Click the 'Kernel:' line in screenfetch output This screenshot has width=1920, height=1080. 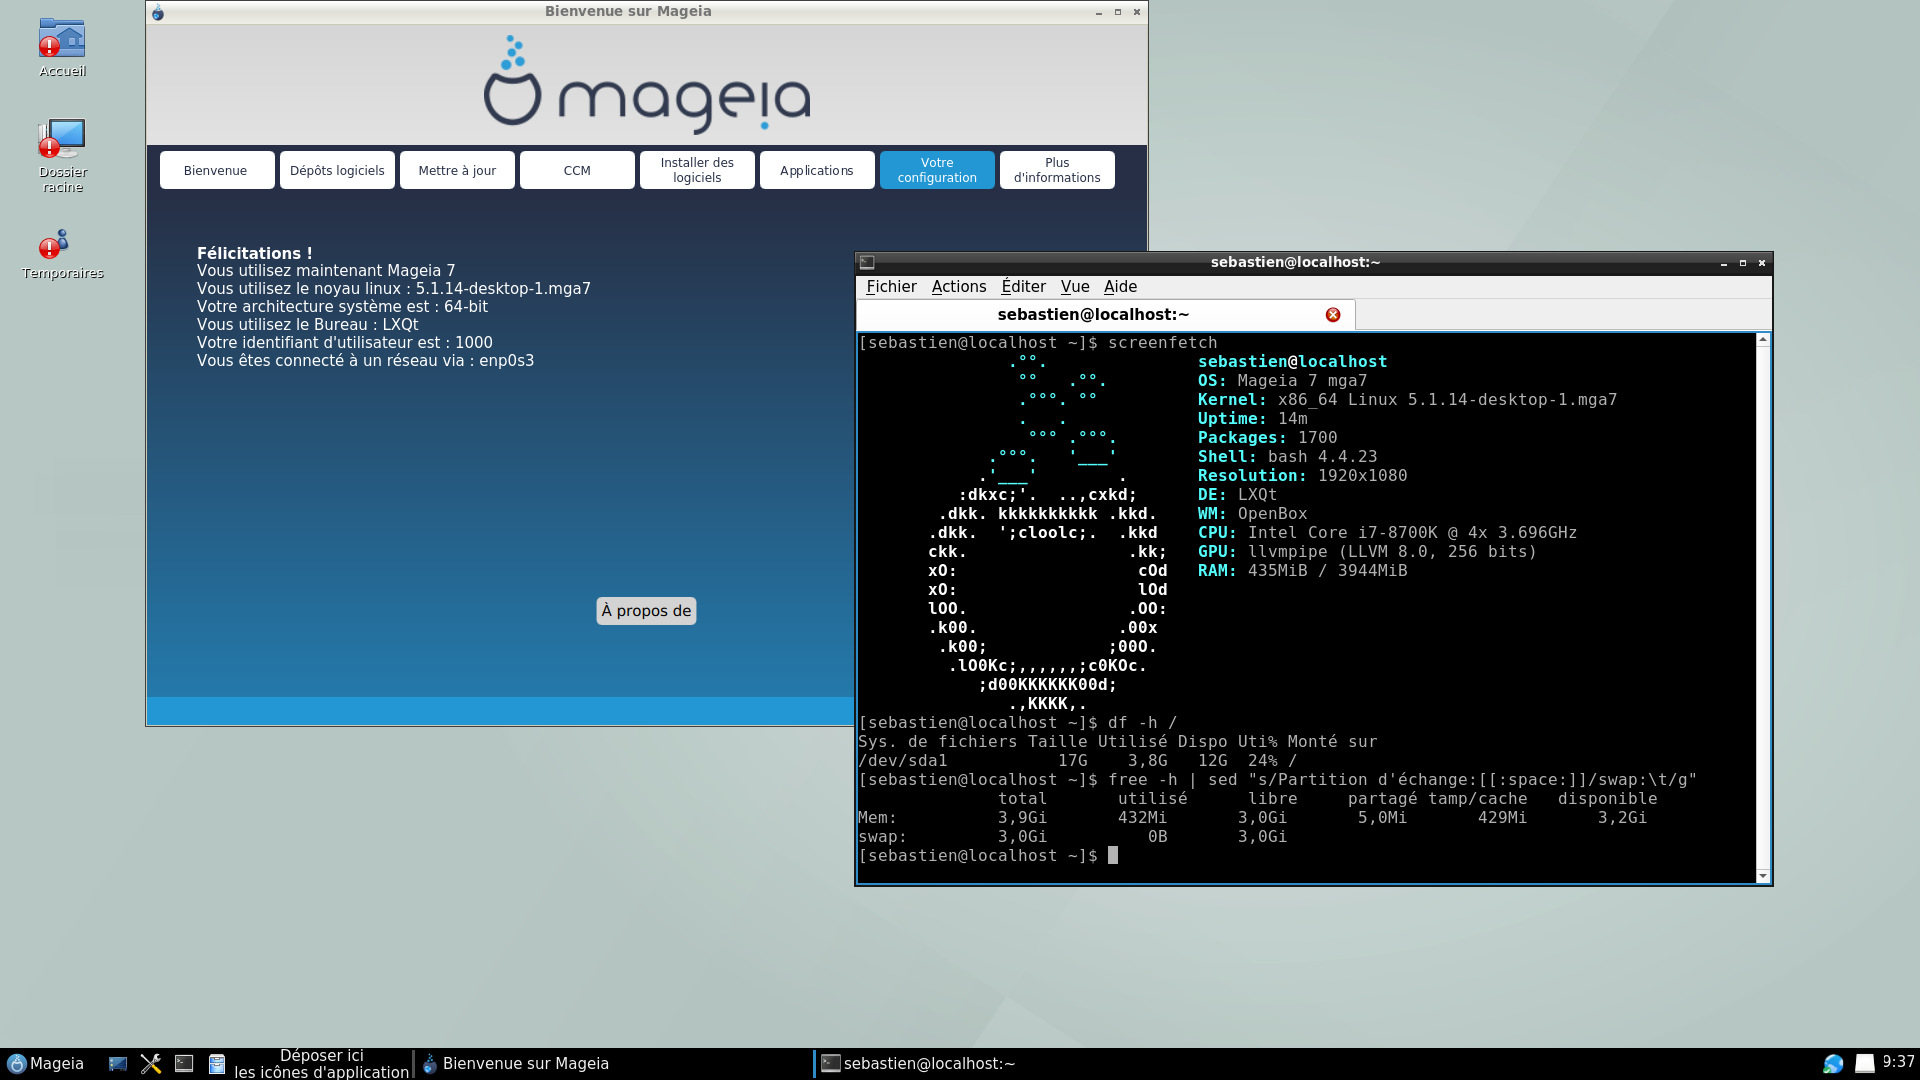coord(1407,400)
